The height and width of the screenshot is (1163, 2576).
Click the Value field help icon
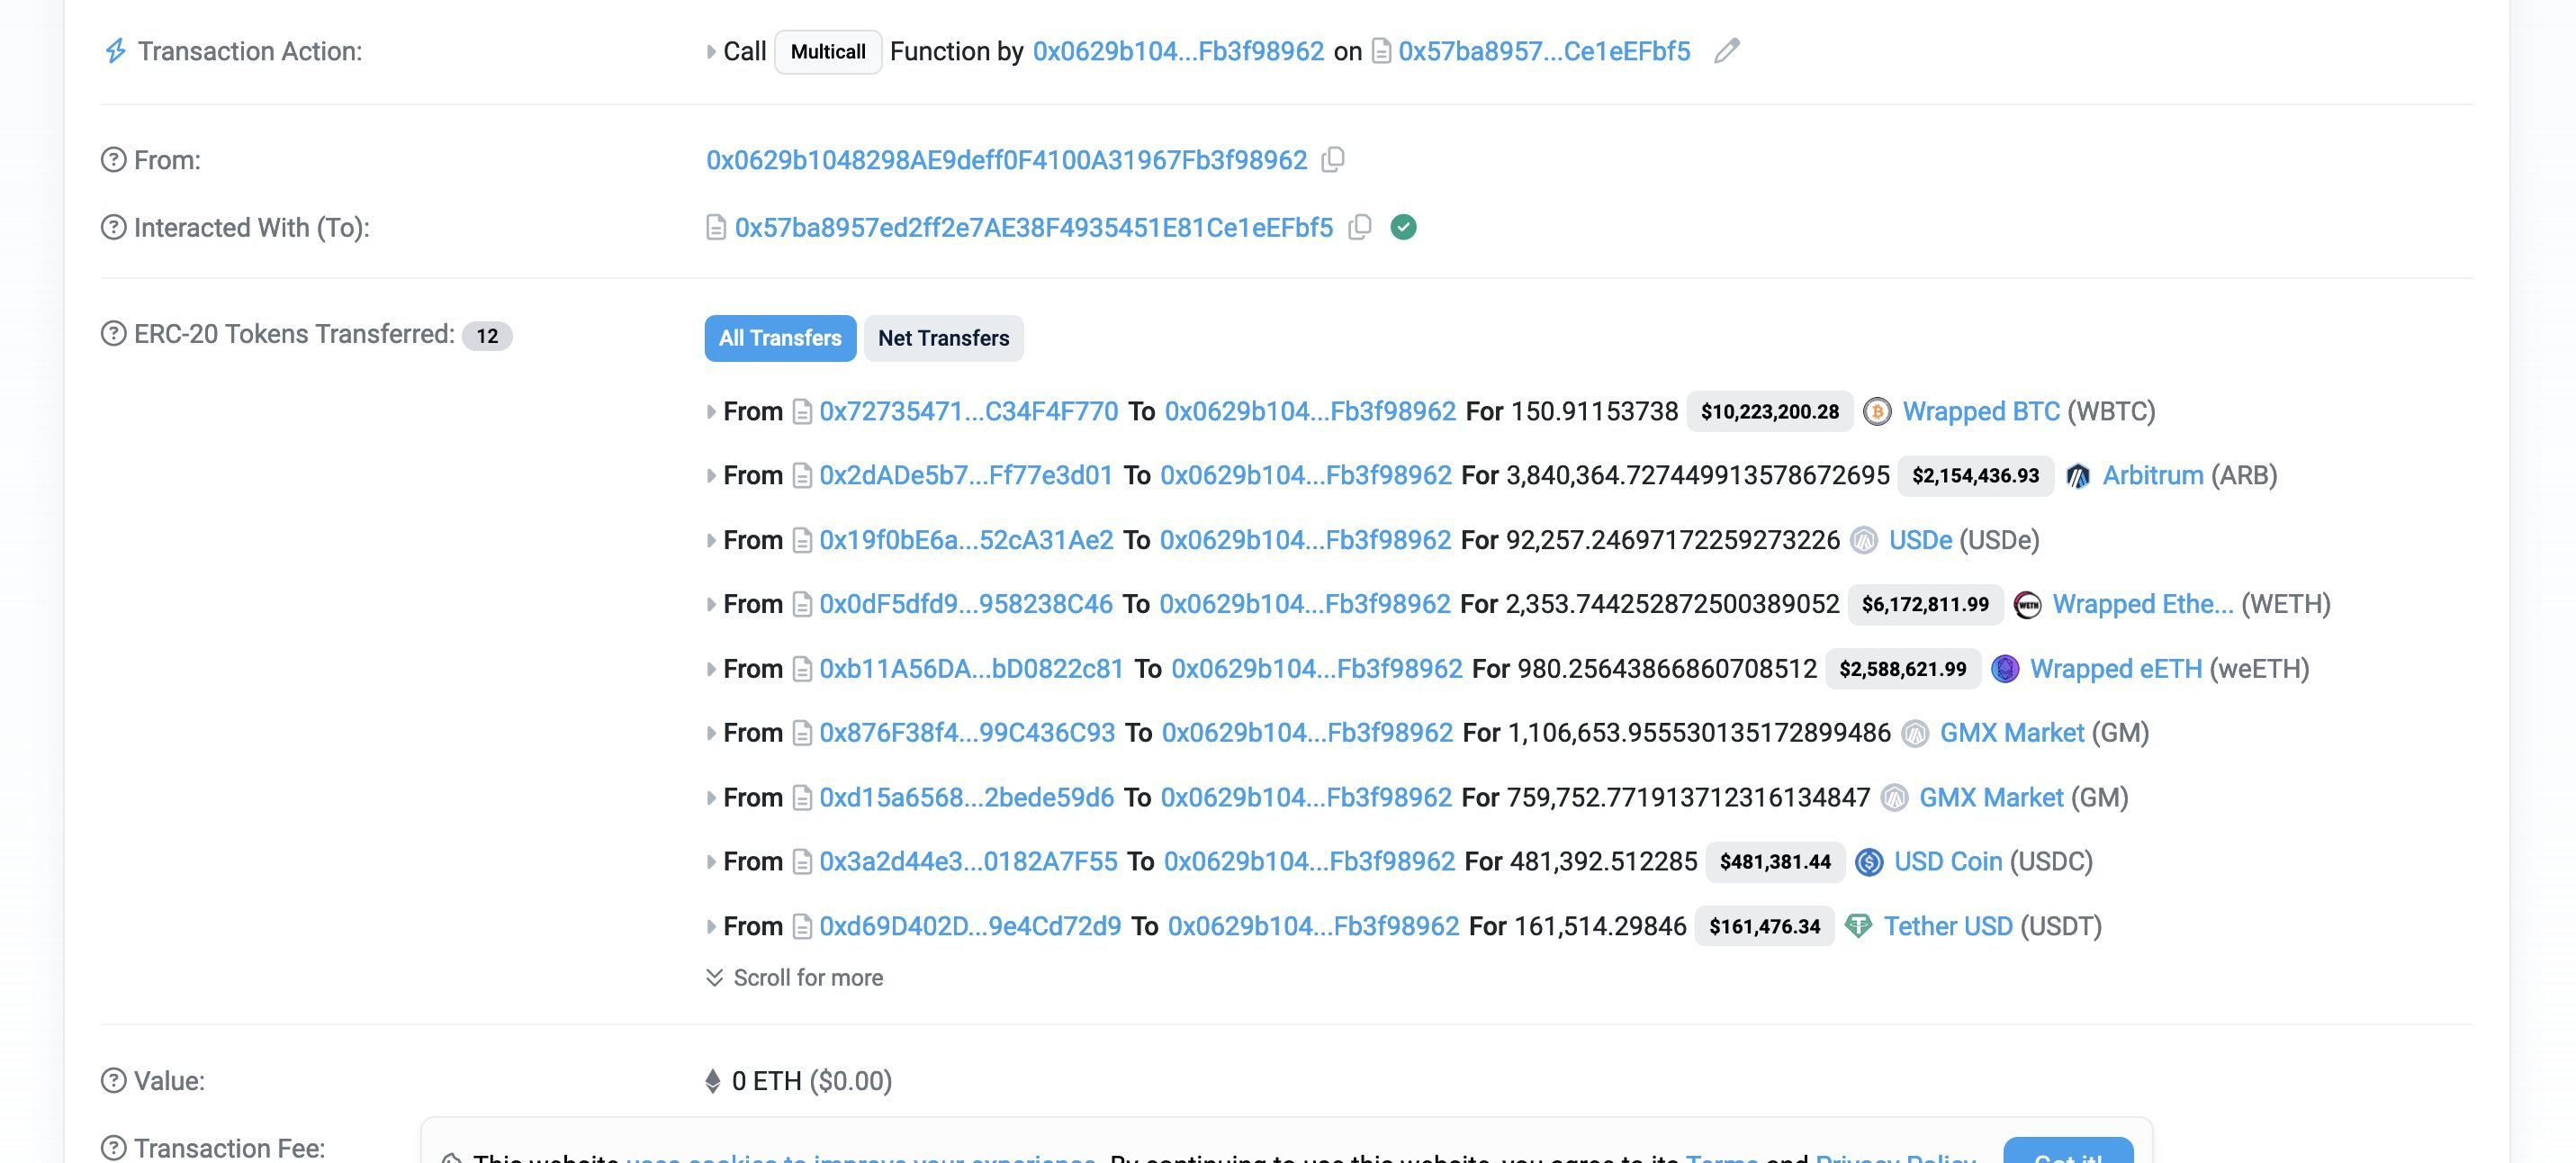pyautogui.click(x=114, y=1081)
